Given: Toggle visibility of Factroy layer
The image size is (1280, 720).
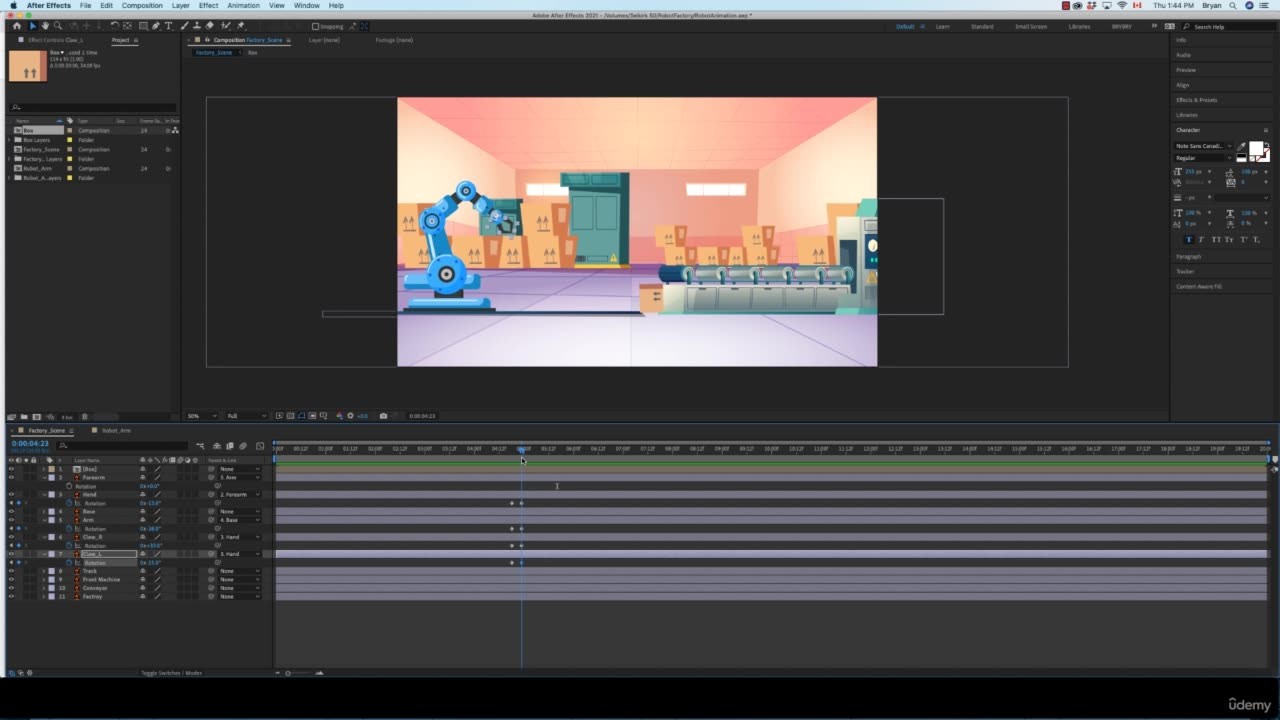Looking at the screenshot, I should 11,596.
